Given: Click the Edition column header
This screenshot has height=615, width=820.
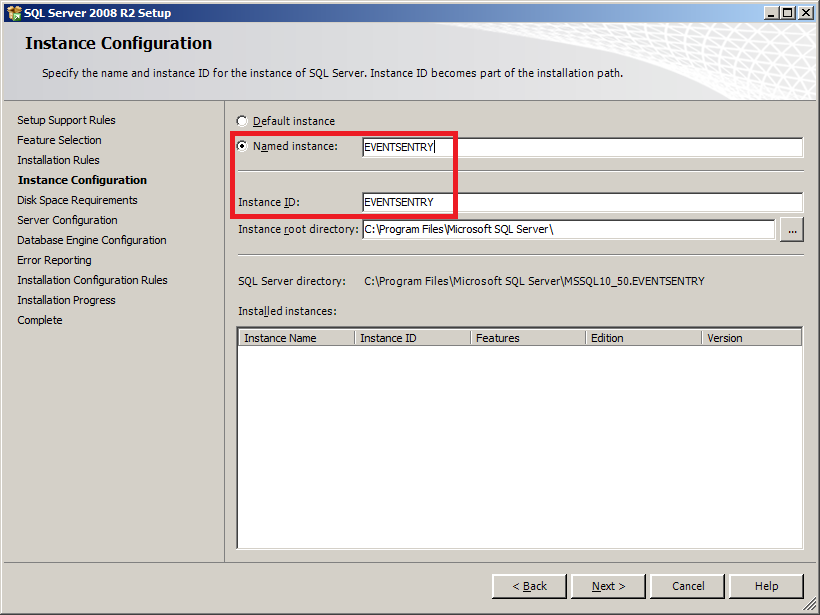Looking at the screenshot, I should click(643, 338).
